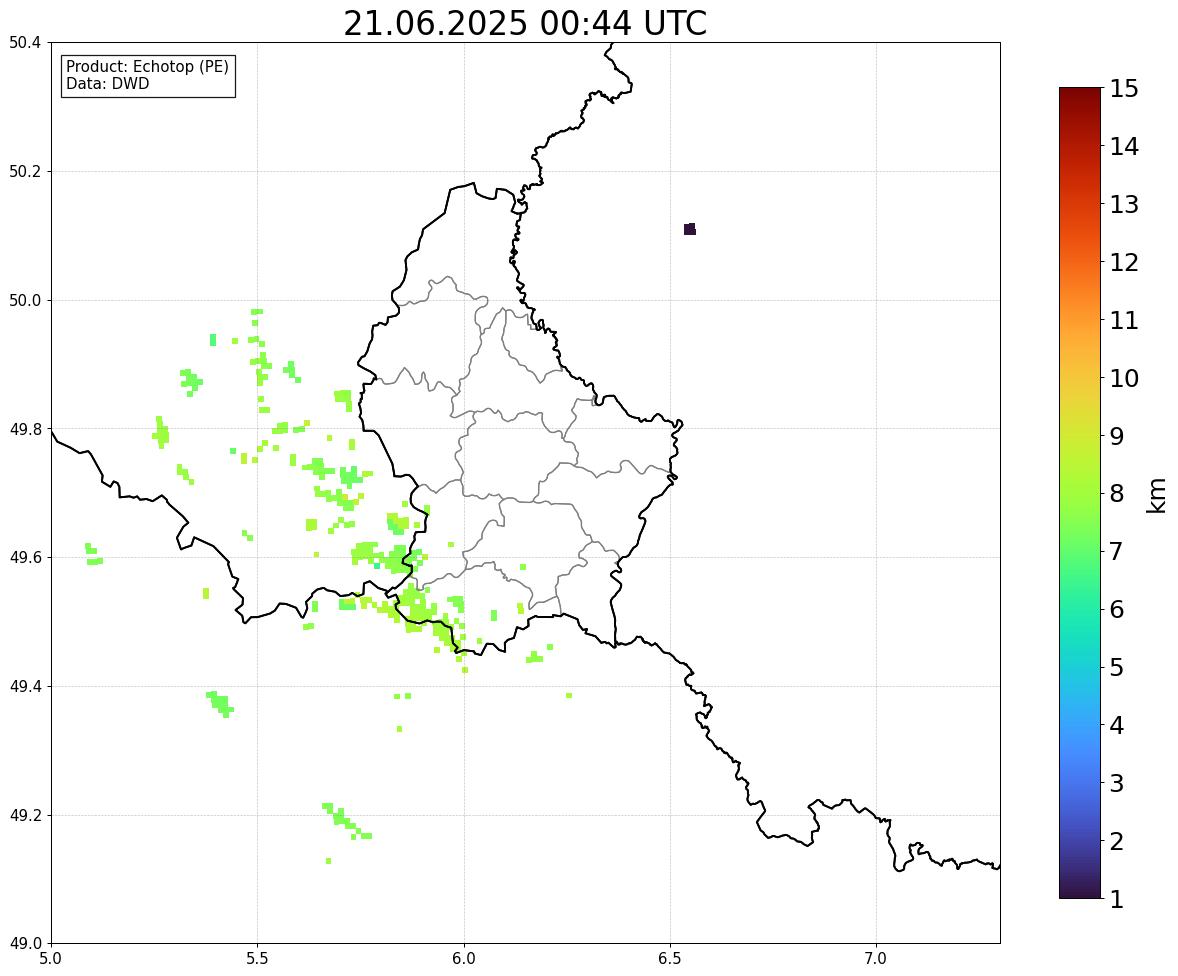Image resolution: width=1178 pixels, height=976 pixels.
Task: Click the y-axis label '49.0'
Action: tap(24, 944)
